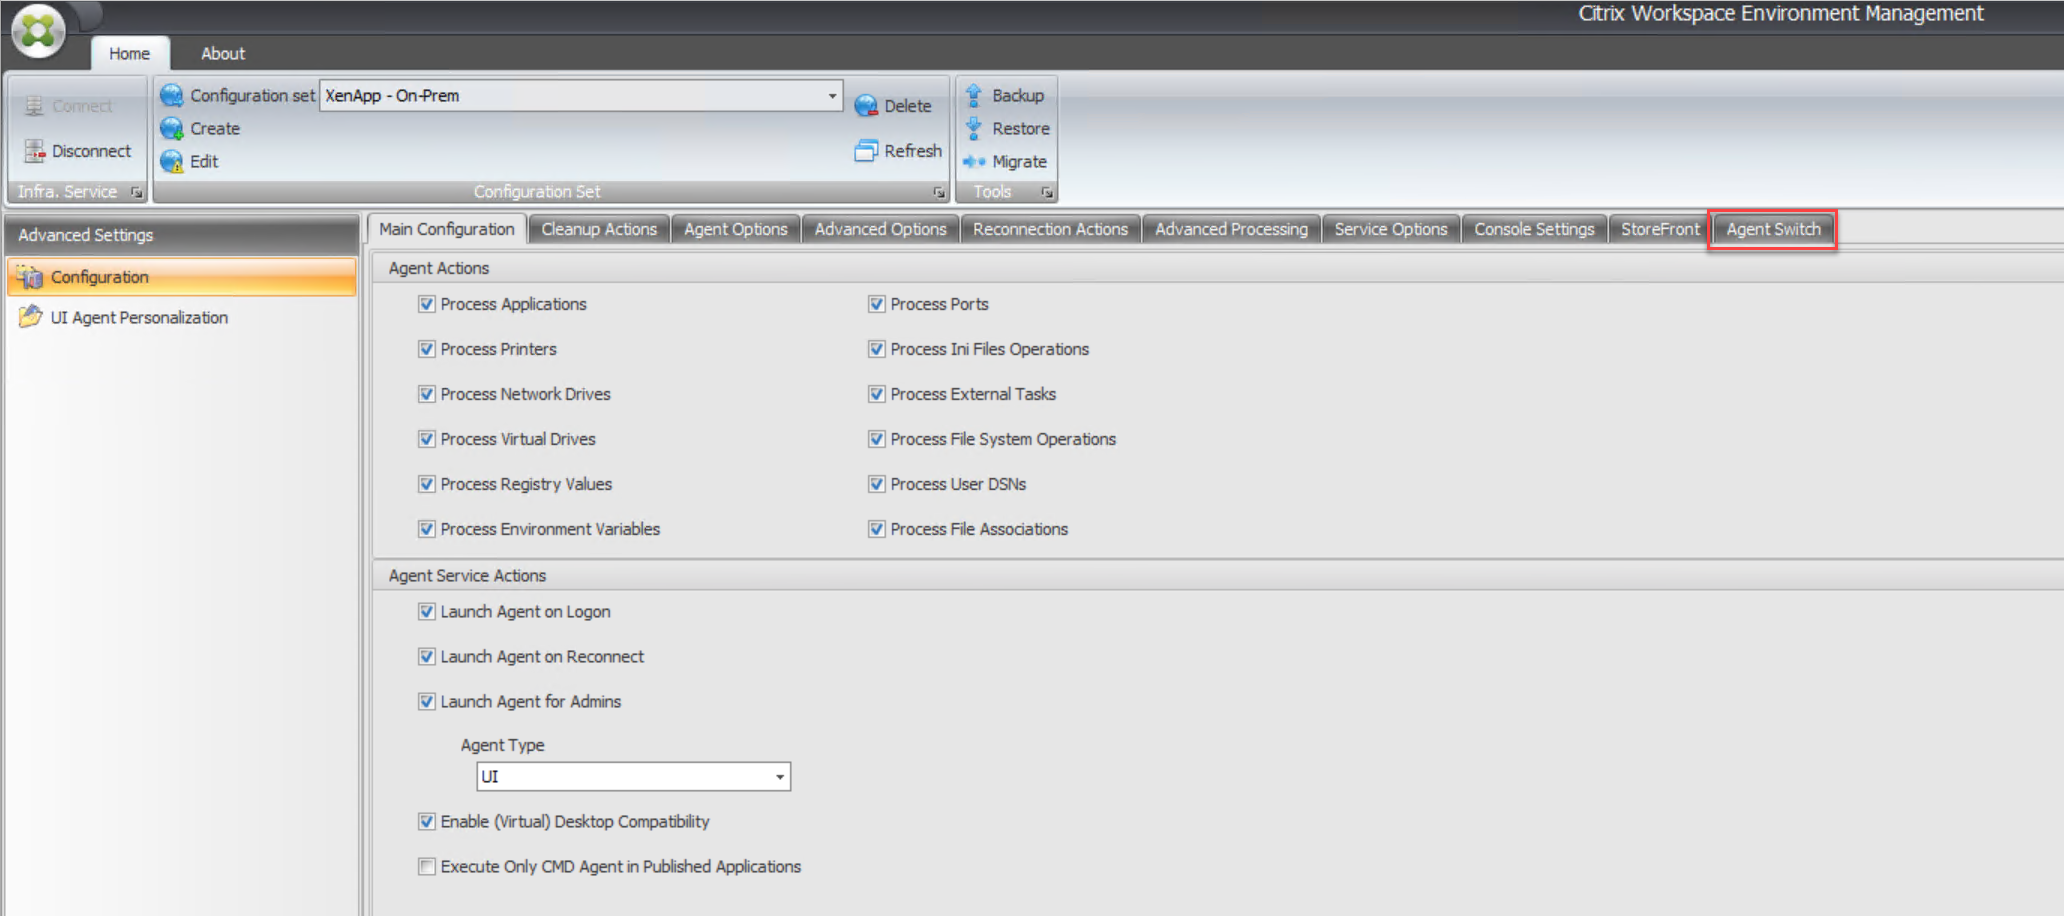Open the Console Settings tab
The image size is (2064, 916).
point(1534,229)
